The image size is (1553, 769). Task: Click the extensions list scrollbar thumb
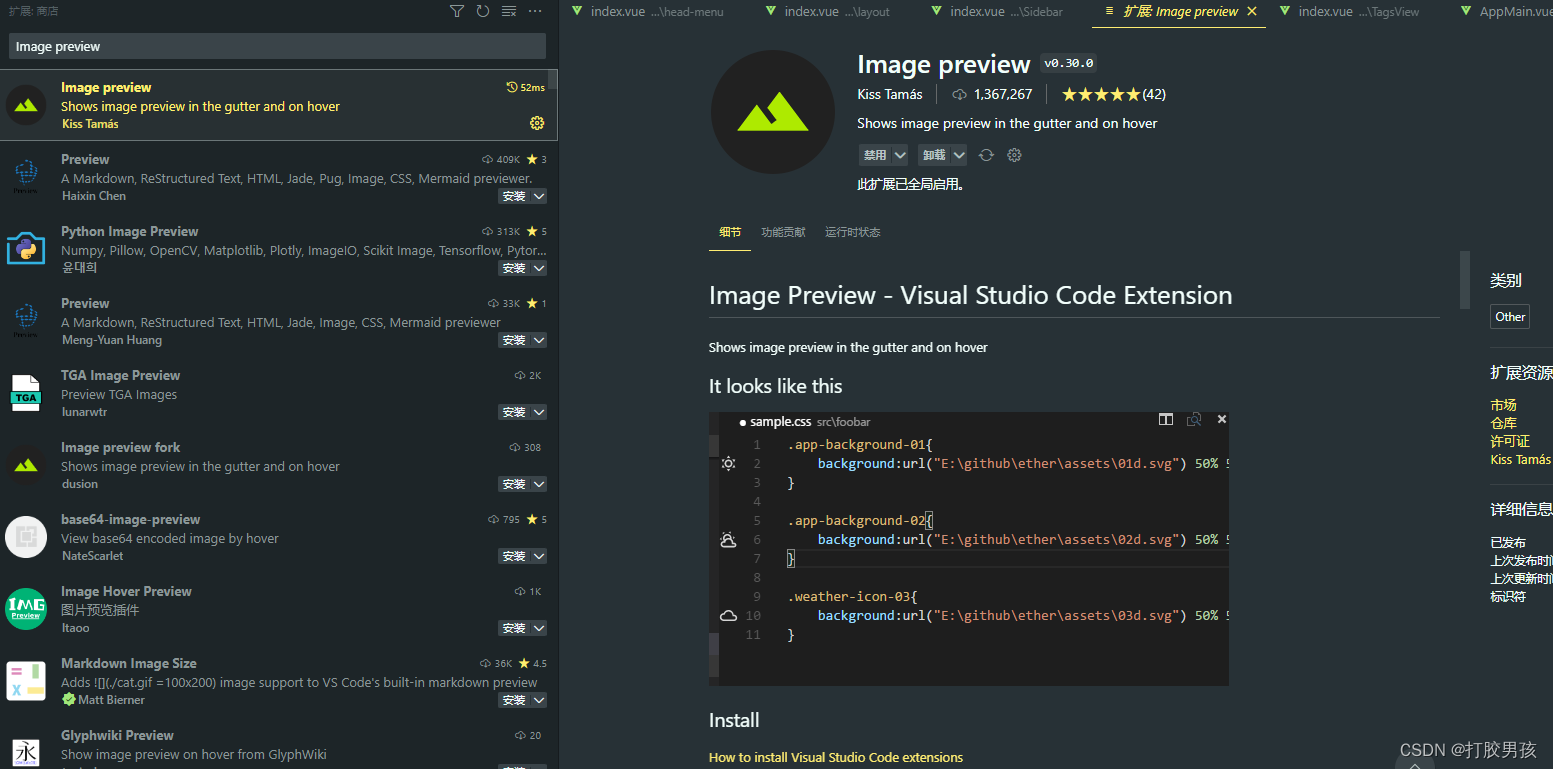point(553,80)
